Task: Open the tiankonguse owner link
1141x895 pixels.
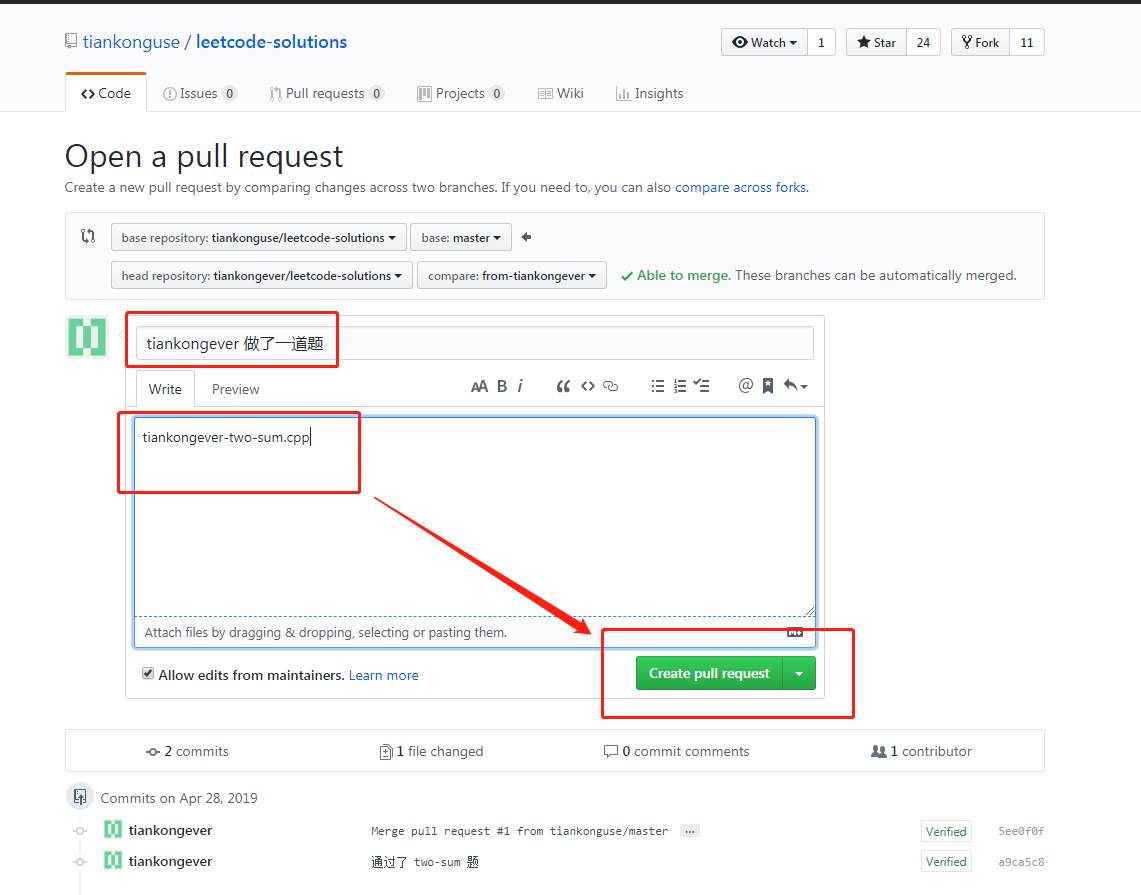Action: coord(131,42)
